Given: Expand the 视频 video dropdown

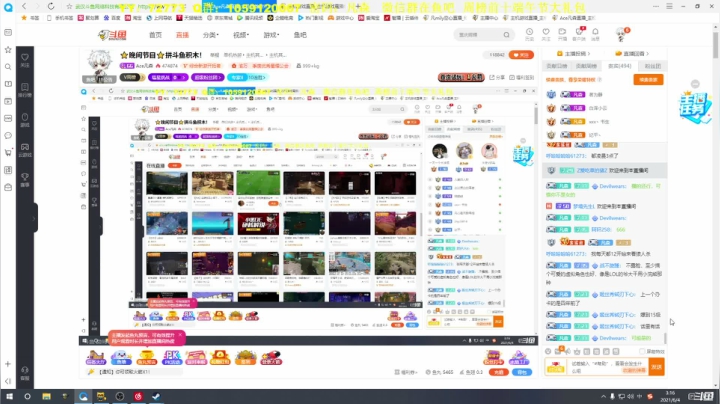Looking at the screenshot, I should [241, 35].
